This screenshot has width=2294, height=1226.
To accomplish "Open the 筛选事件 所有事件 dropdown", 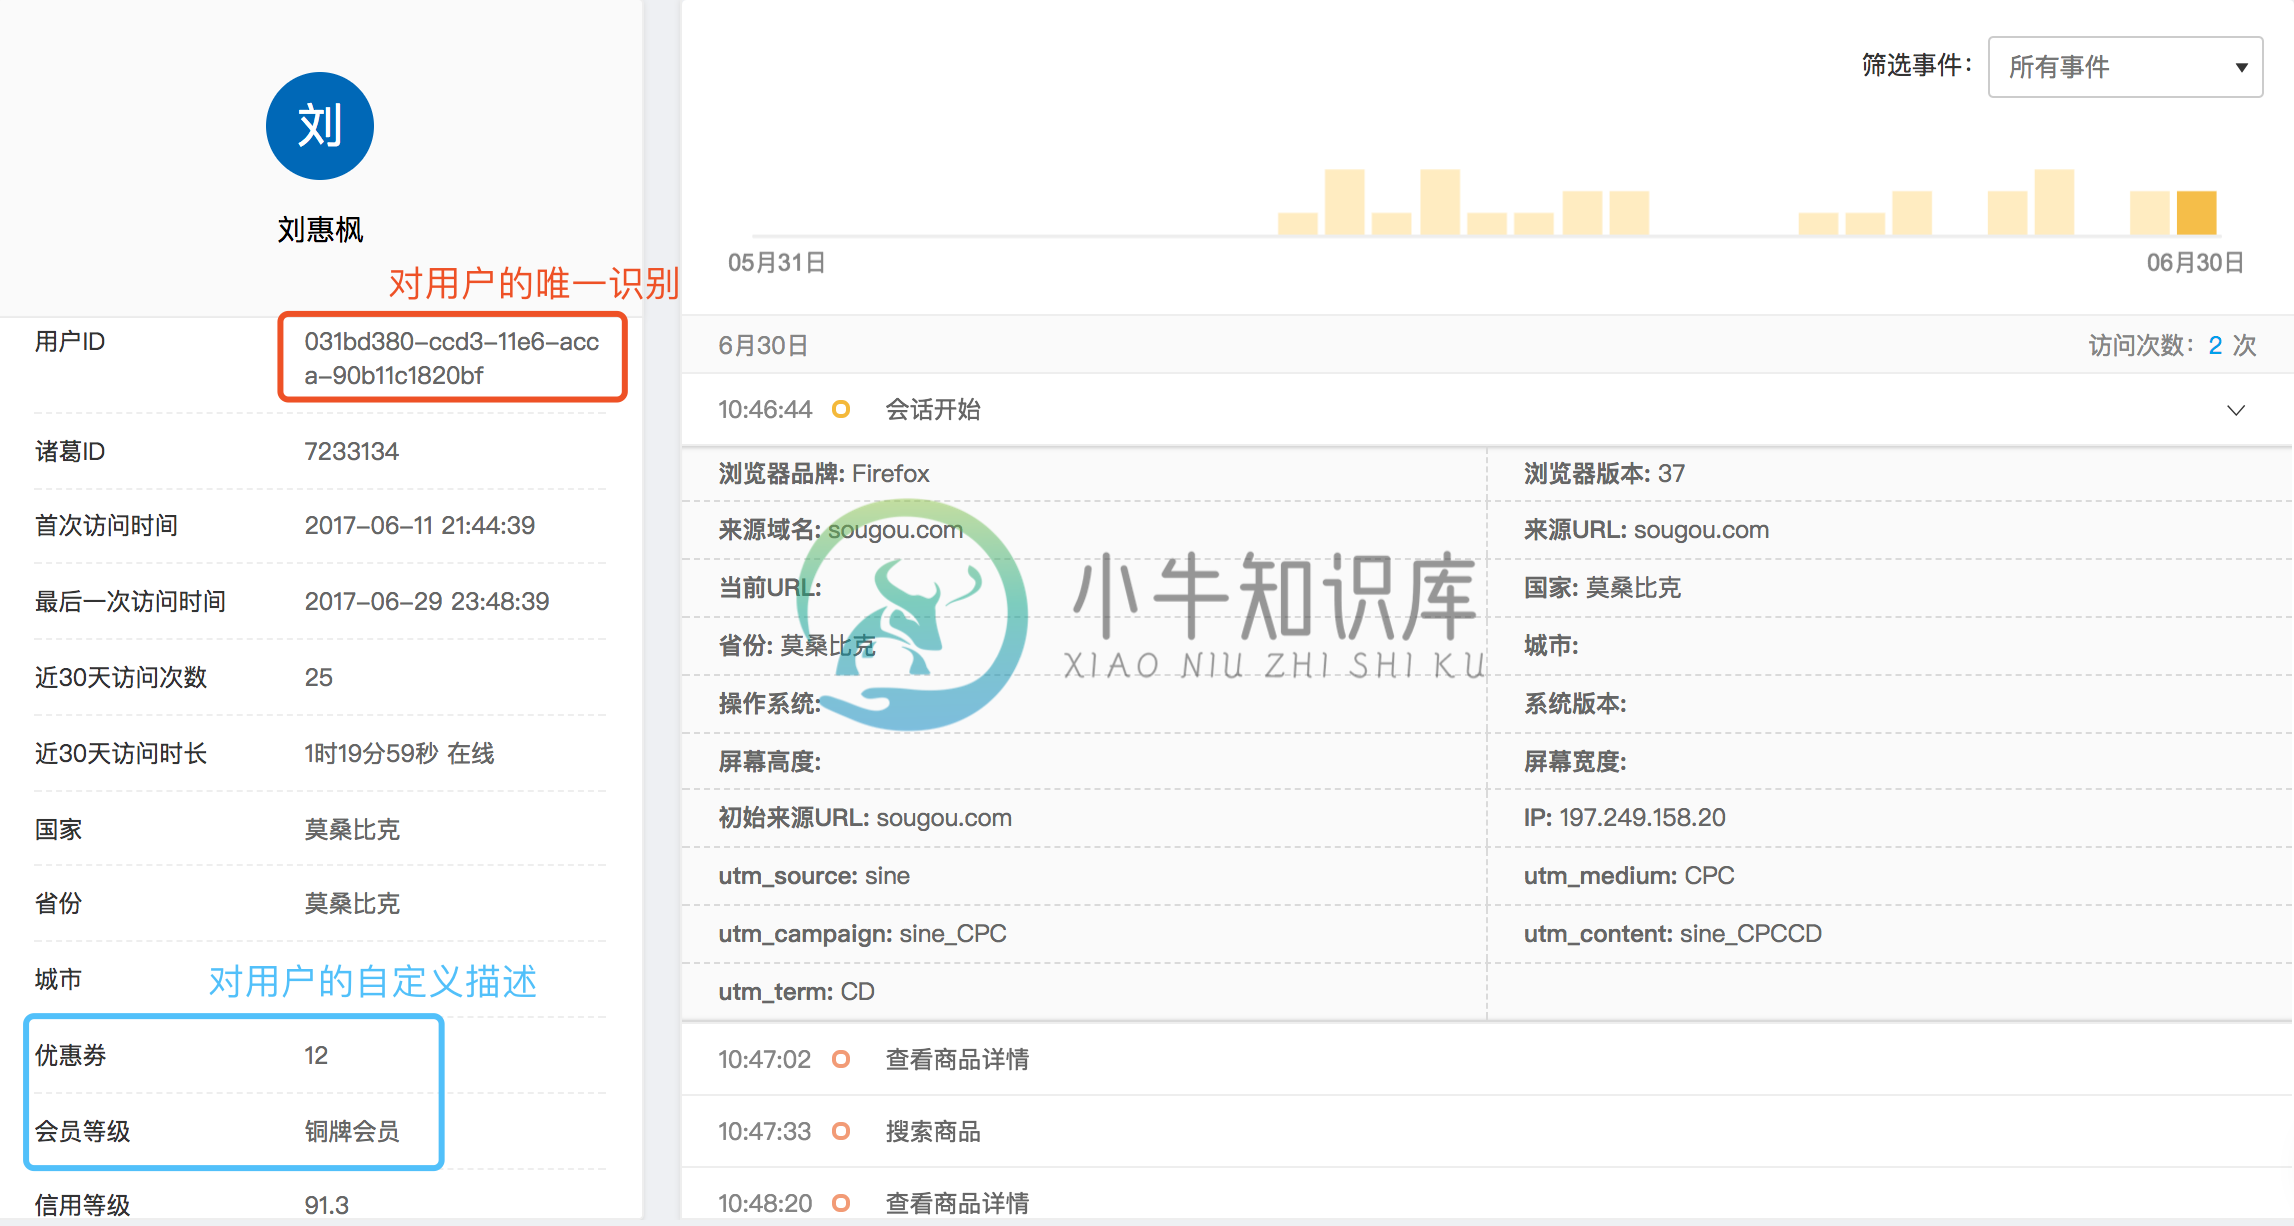I will tap(2125, 67).
